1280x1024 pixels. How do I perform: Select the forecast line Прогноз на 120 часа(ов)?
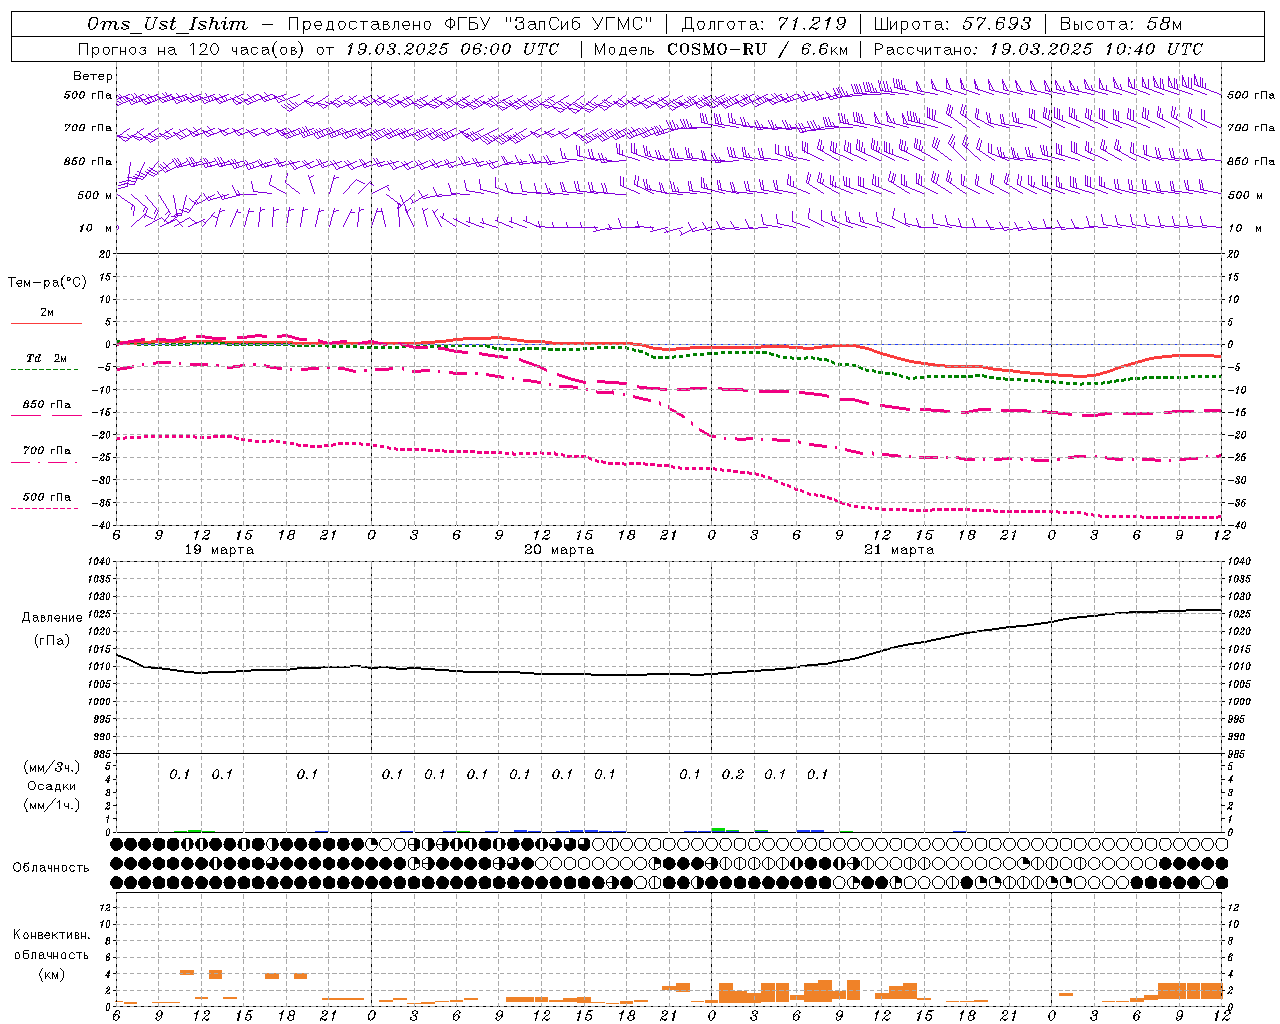pos(192,49)
